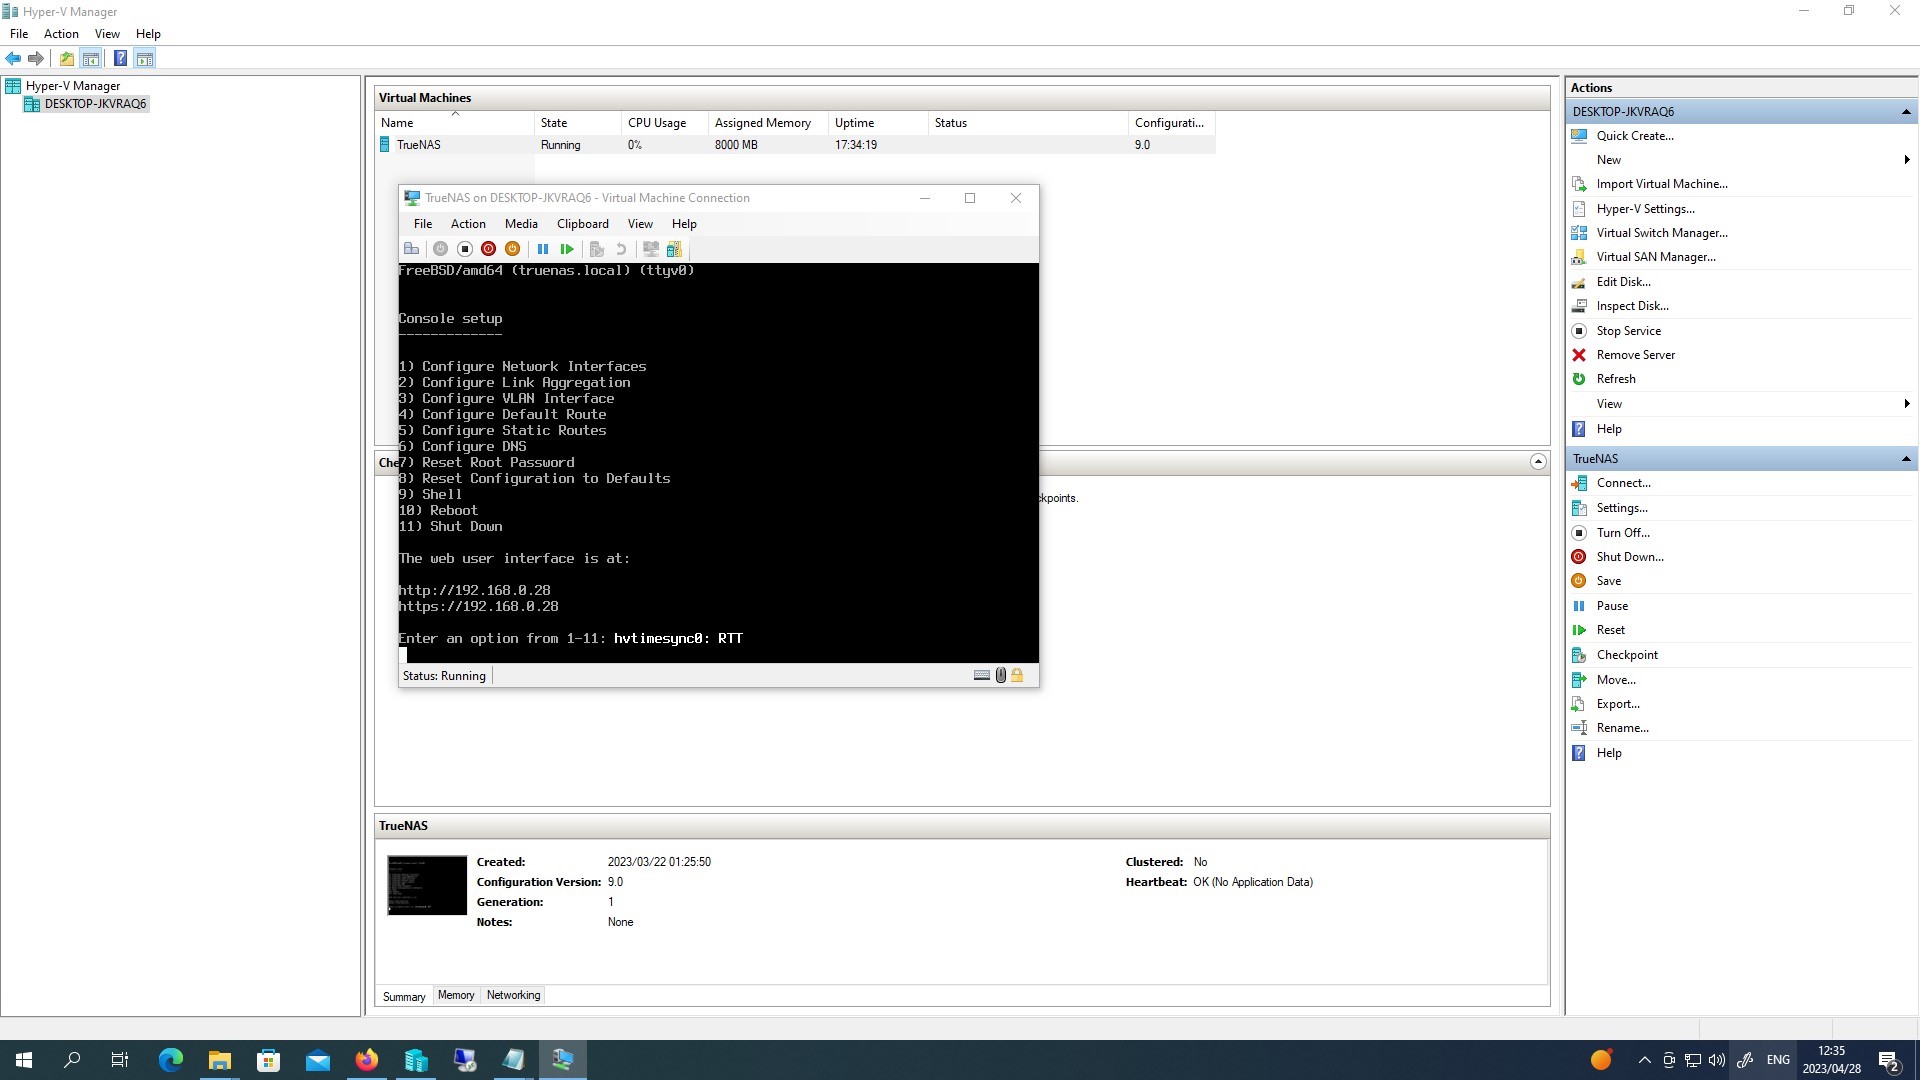Click the green Reset icon in VM toolbar
This screenshot has width=1920, height=1080.
tap(567, 249)
